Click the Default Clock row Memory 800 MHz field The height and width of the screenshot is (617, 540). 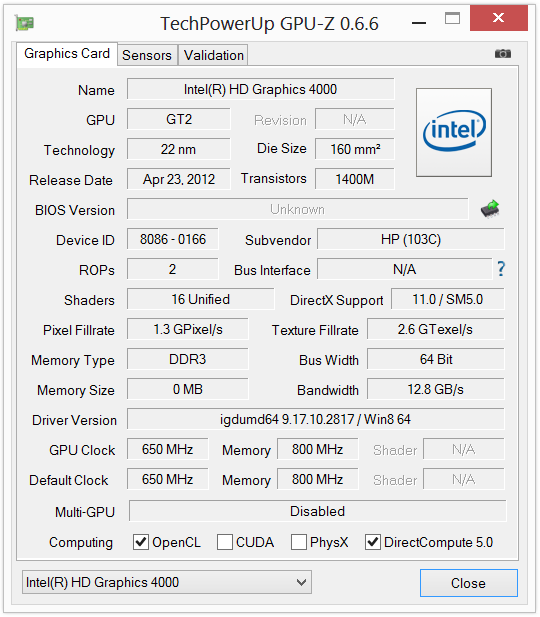[318, 479]
